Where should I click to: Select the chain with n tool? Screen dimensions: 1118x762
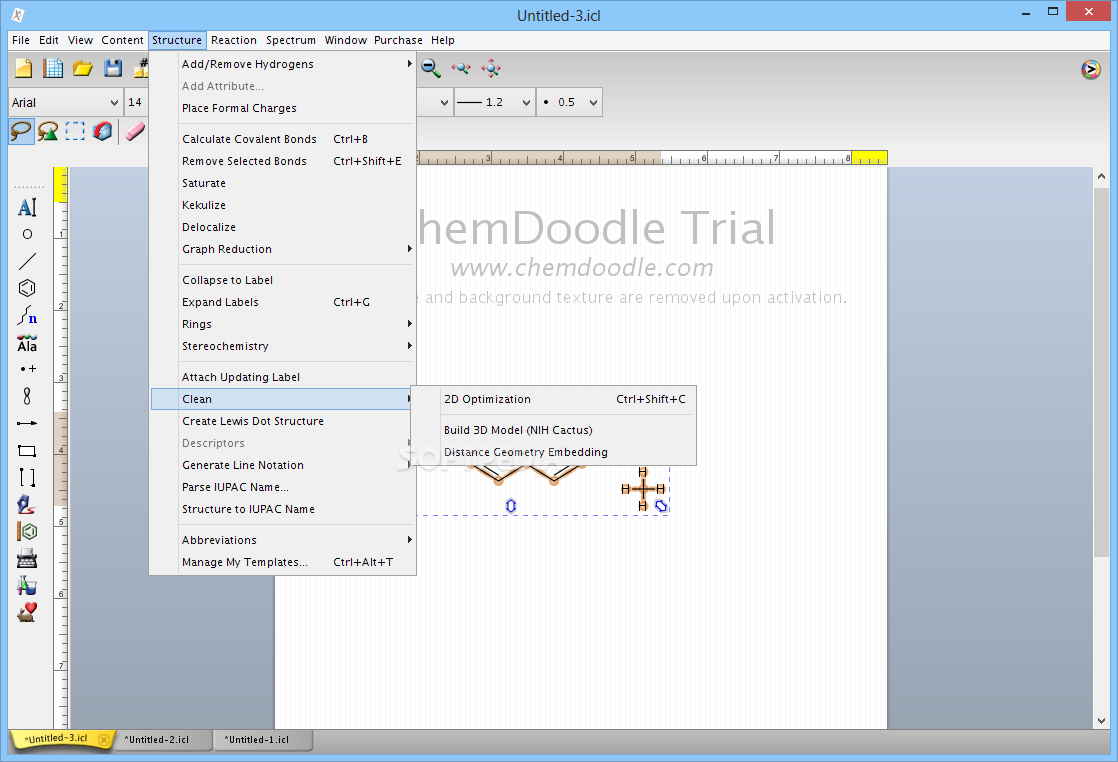coord(27,315)
